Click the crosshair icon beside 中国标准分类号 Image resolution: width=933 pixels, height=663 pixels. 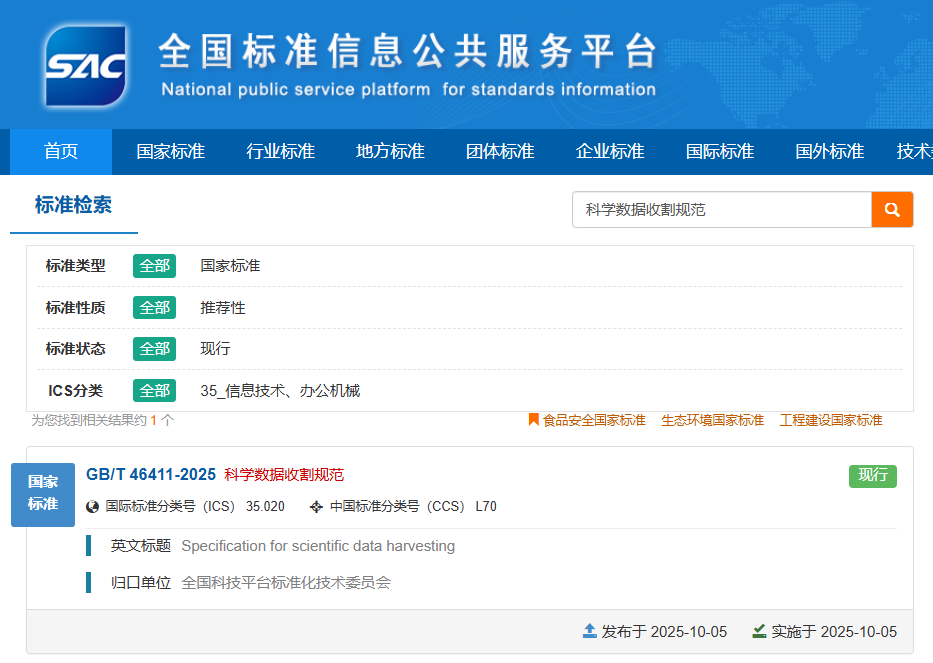(x=317, y=507)
